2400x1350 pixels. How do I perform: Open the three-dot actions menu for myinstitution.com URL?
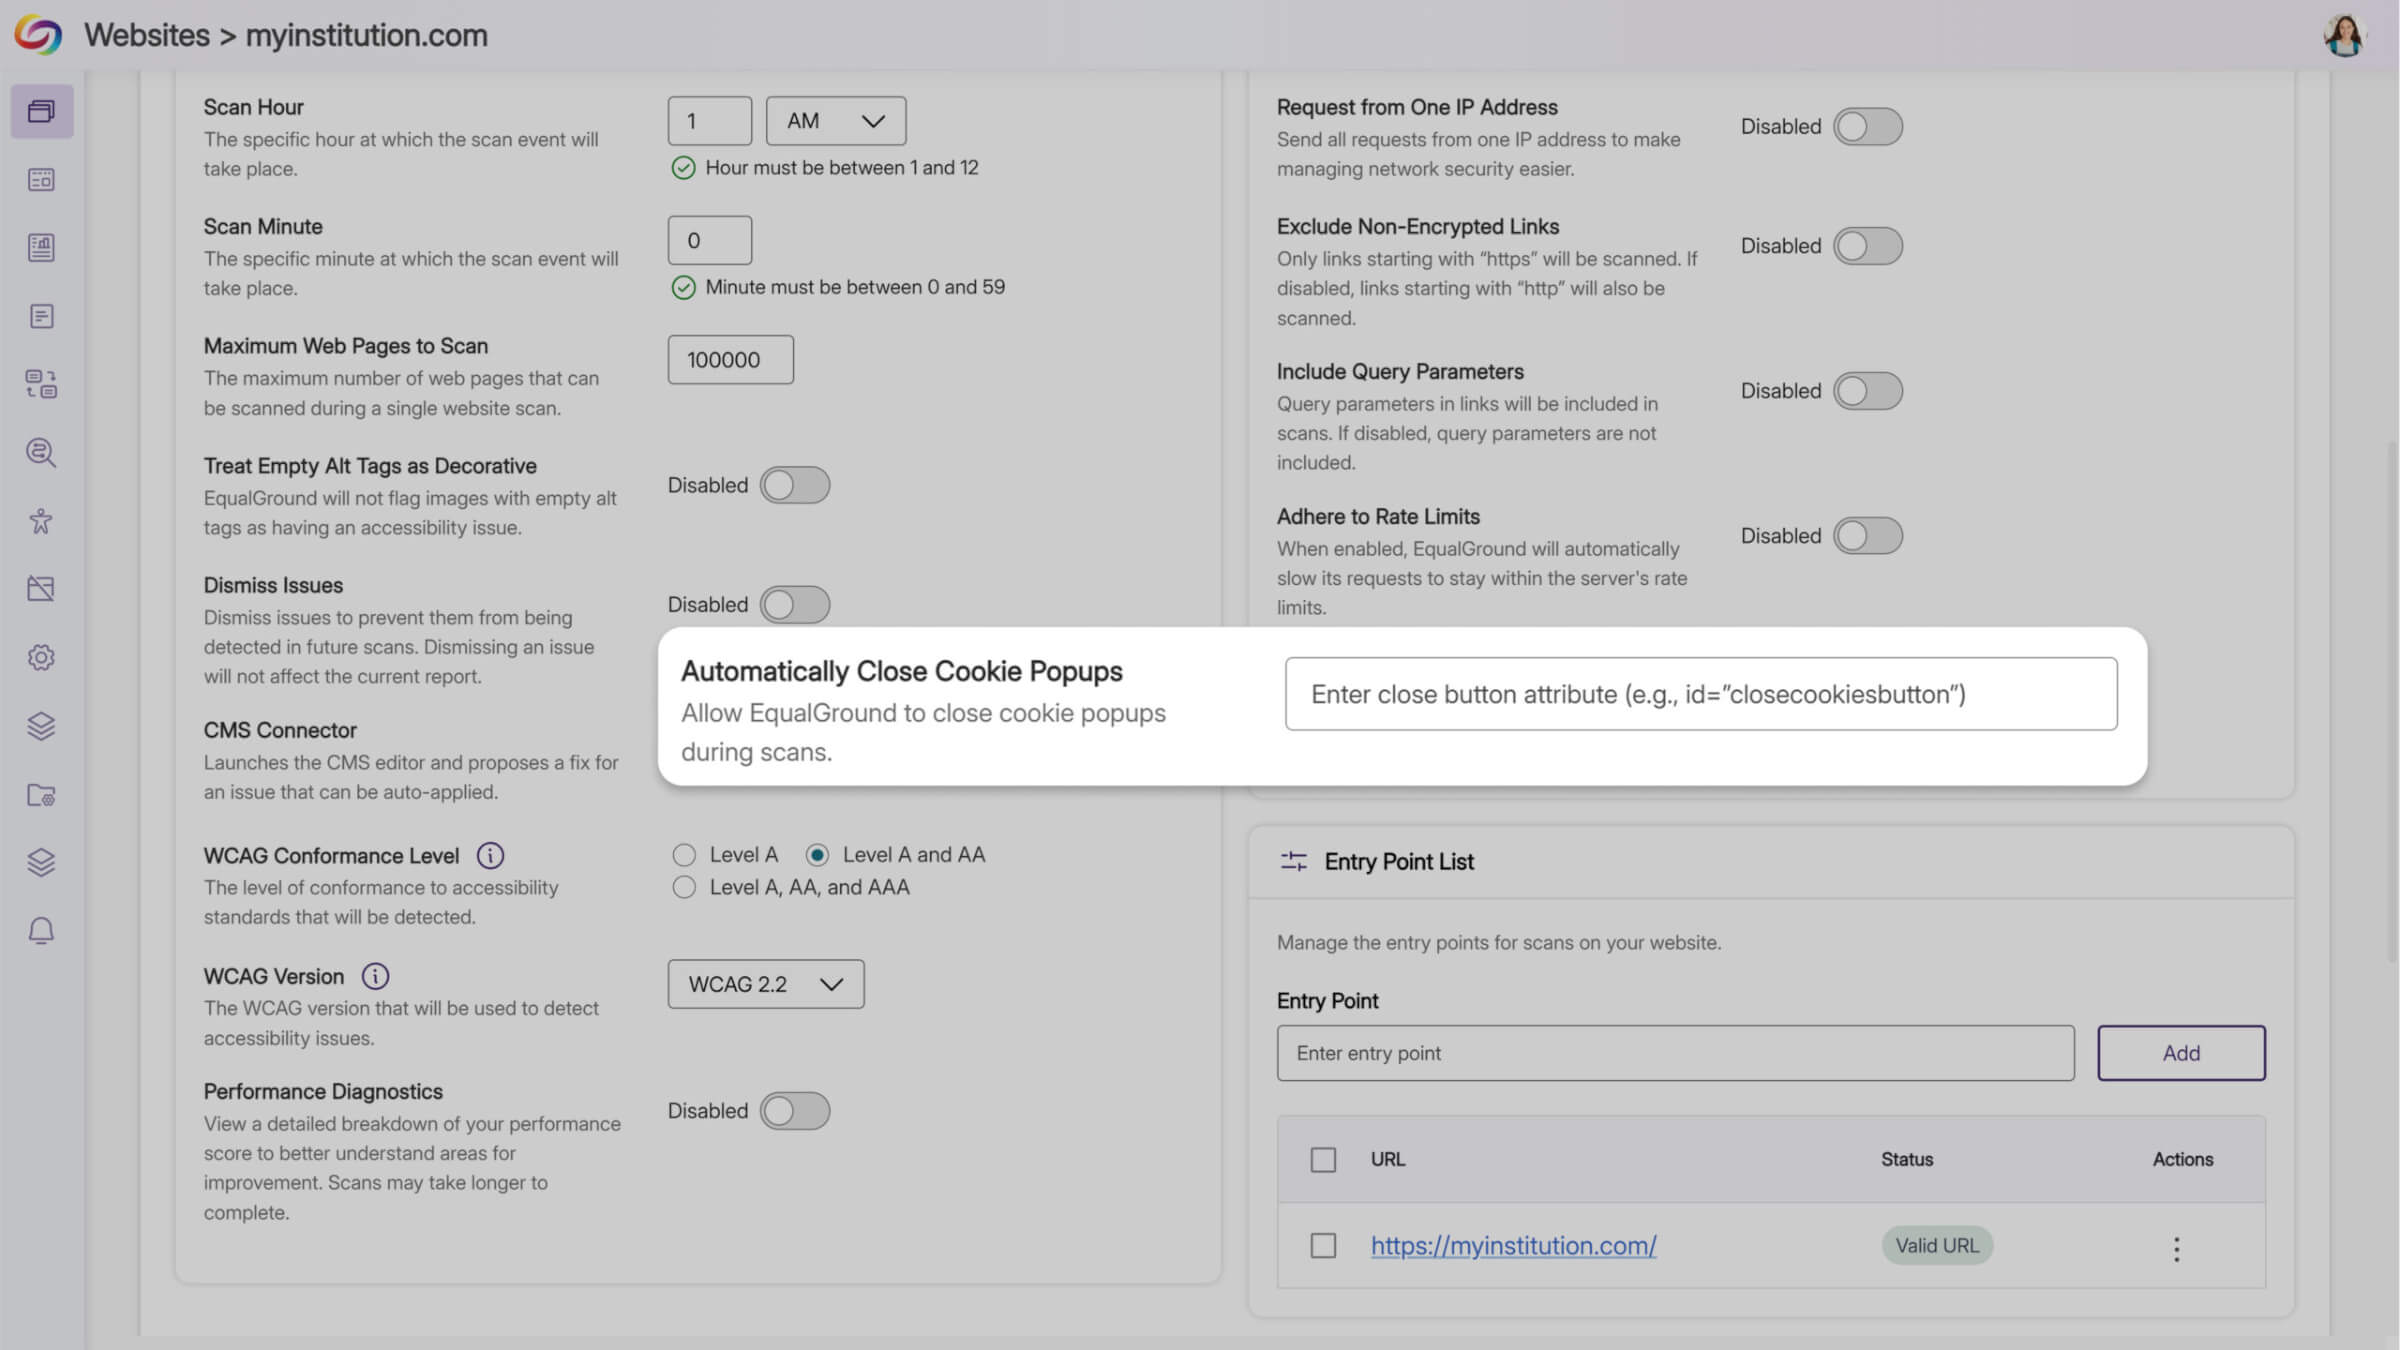[2176, 1247]
